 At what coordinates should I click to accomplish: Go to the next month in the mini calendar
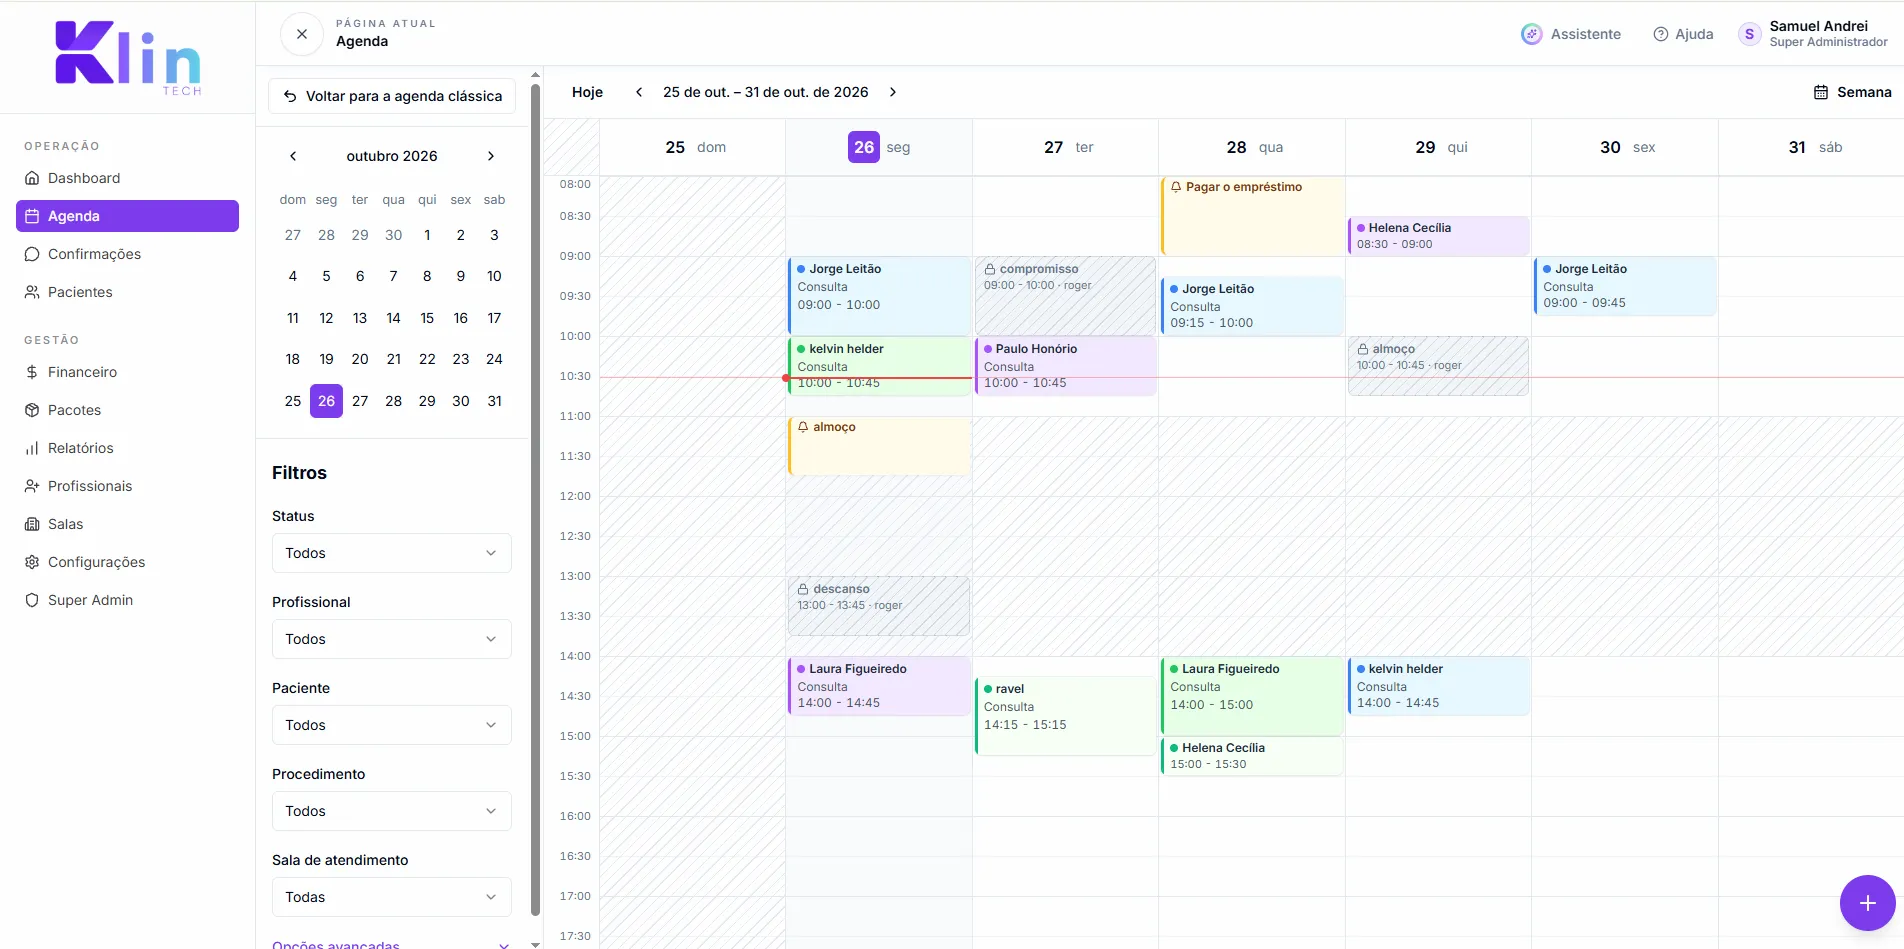coord(491,156)
